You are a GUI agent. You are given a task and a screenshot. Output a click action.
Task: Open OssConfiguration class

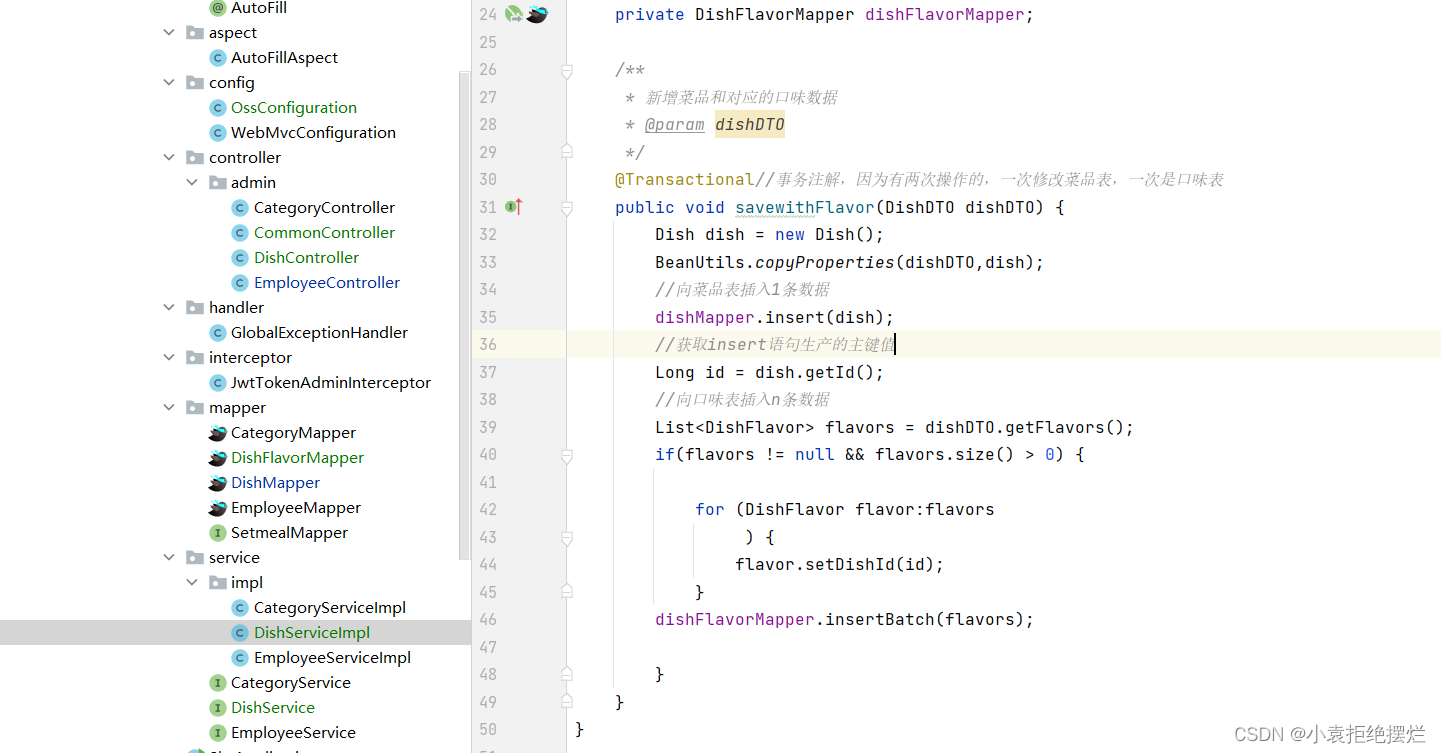tap(293, 108)
